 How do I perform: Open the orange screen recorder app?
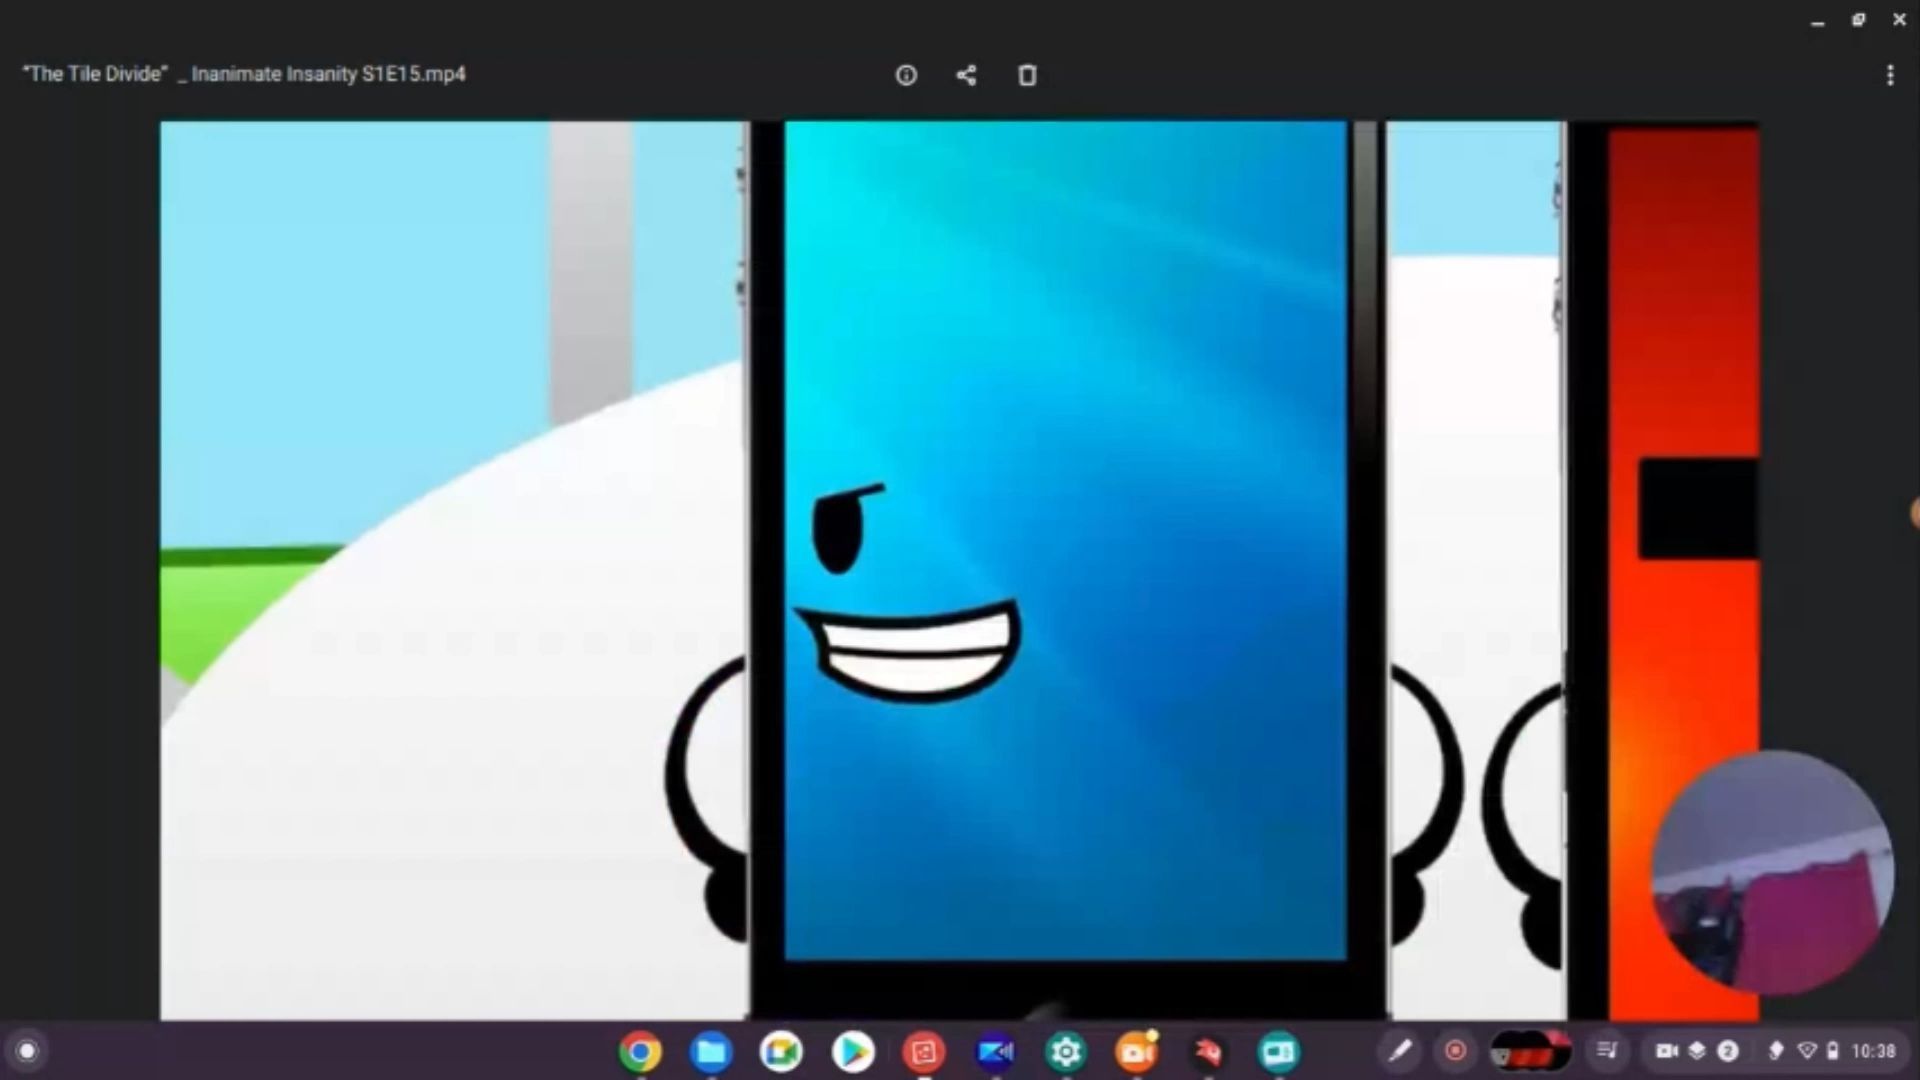pos(1137,1051)
